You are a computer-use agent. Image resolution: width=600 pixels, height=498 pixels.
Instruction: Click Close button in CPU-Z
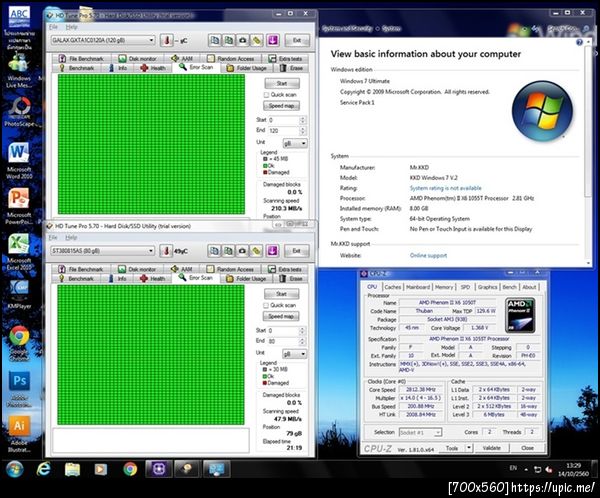527,447
